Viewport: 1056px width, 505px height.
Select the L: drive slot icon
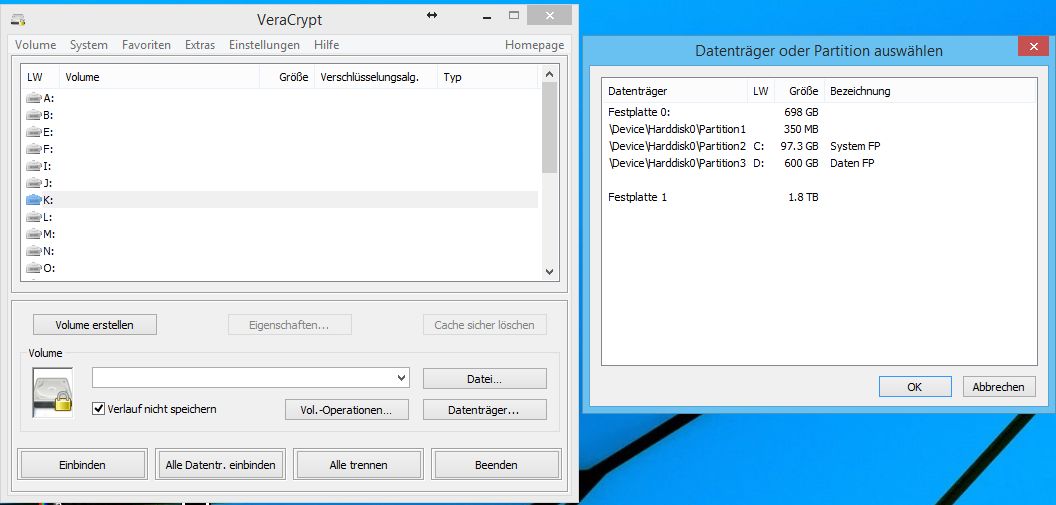click(34, 217)
